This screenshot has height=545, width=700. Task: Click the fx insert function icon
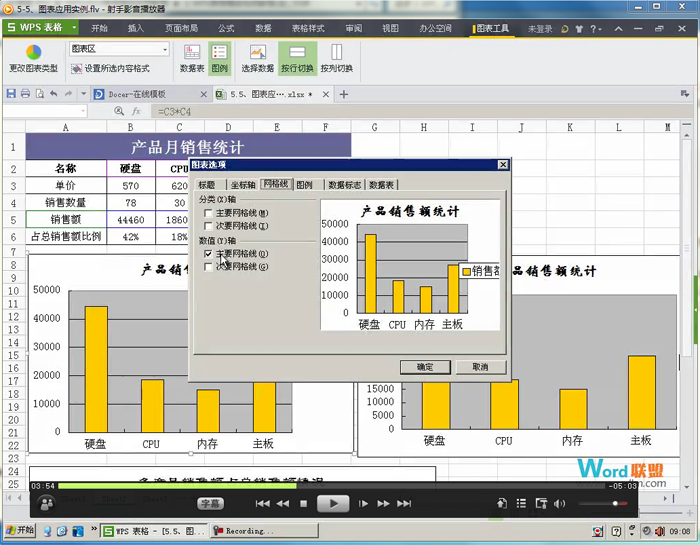136,111
